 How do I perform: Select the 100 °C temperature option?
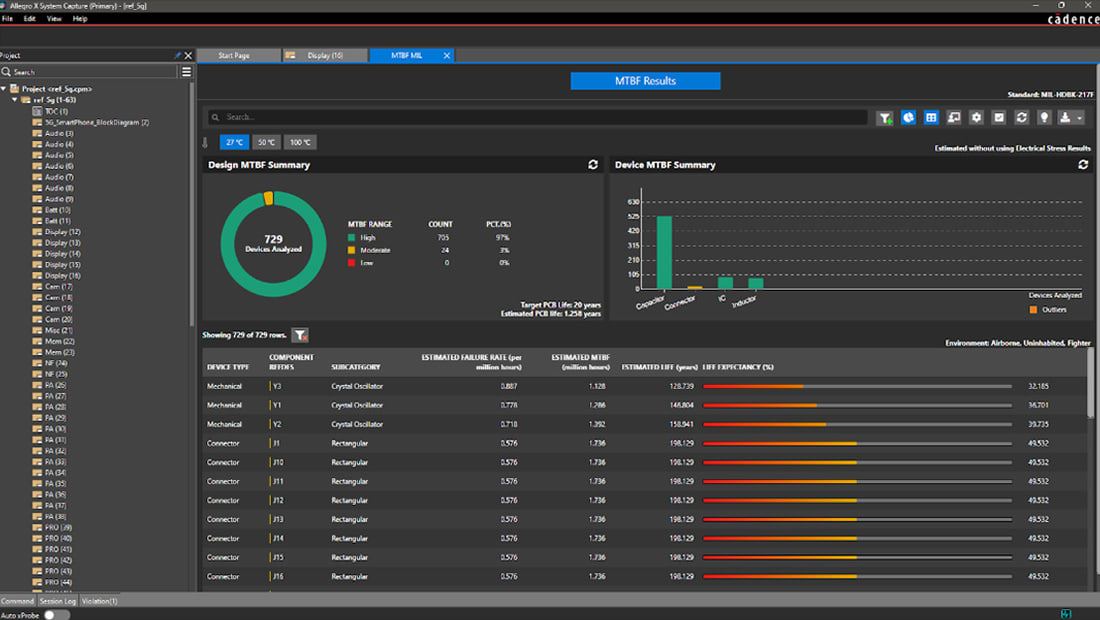(300, 142)
